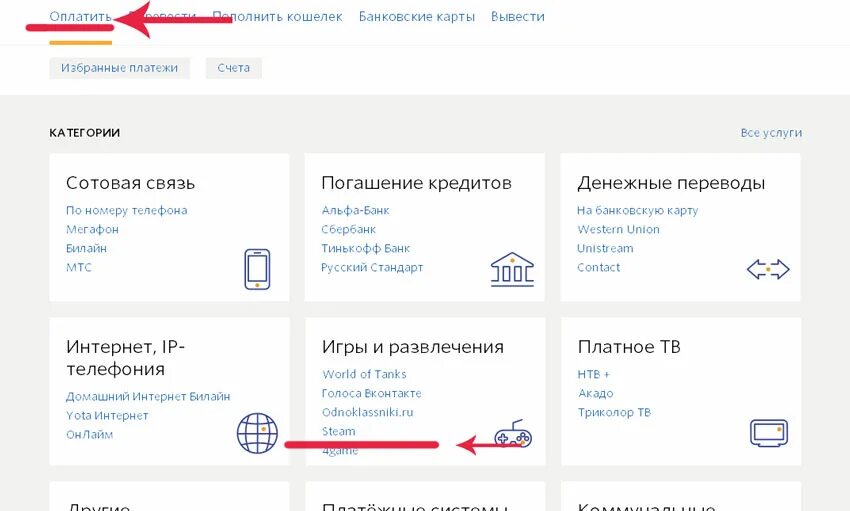The height and width of the screenshot is (511, 850).
Task: Click the gamepad icon in Игры card
Action: click(513, 434)
